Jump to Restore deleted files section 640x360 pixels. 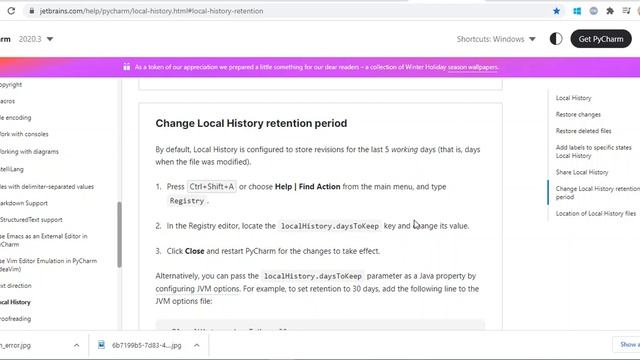584,131
